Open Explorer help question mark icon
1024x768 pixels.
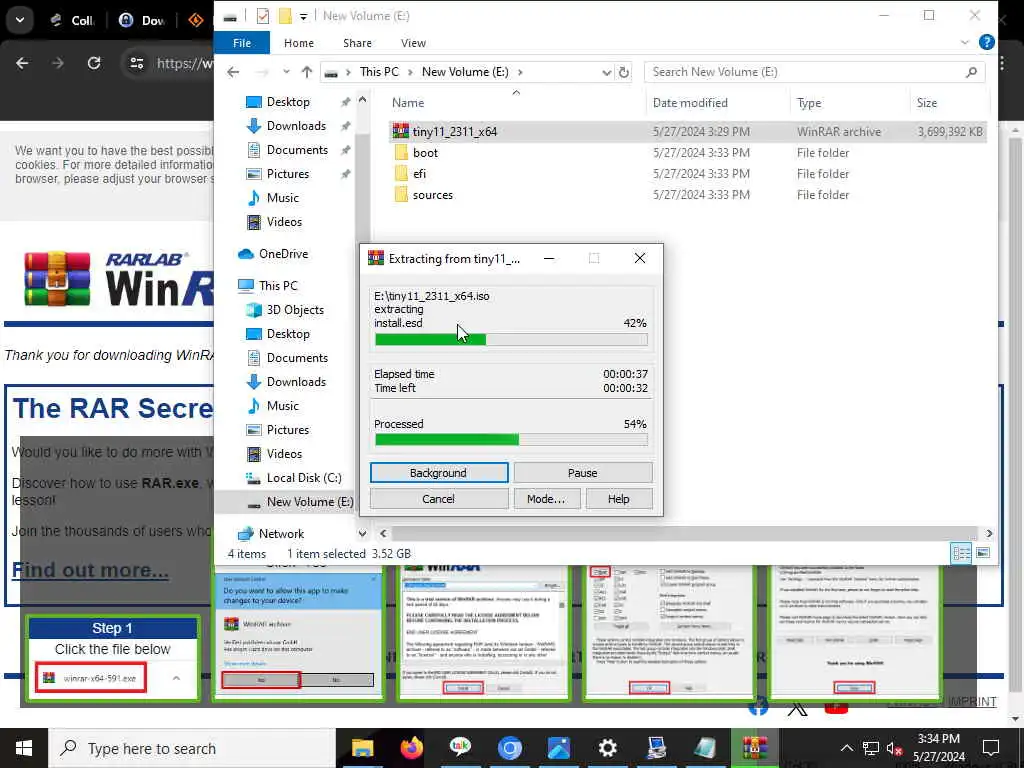[987, 42]
